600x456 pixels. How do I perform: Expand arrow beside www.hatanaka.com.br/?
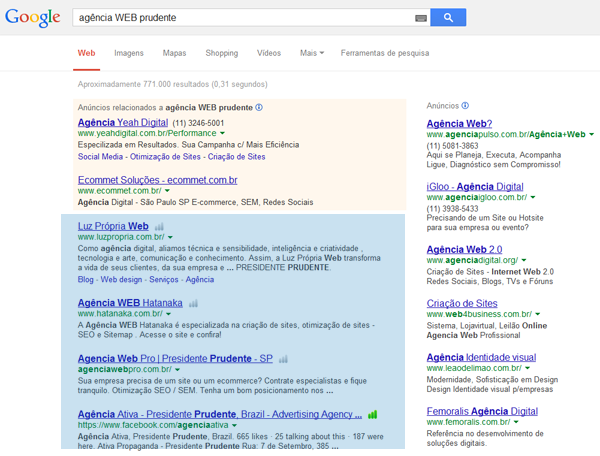tap(168, 314)
